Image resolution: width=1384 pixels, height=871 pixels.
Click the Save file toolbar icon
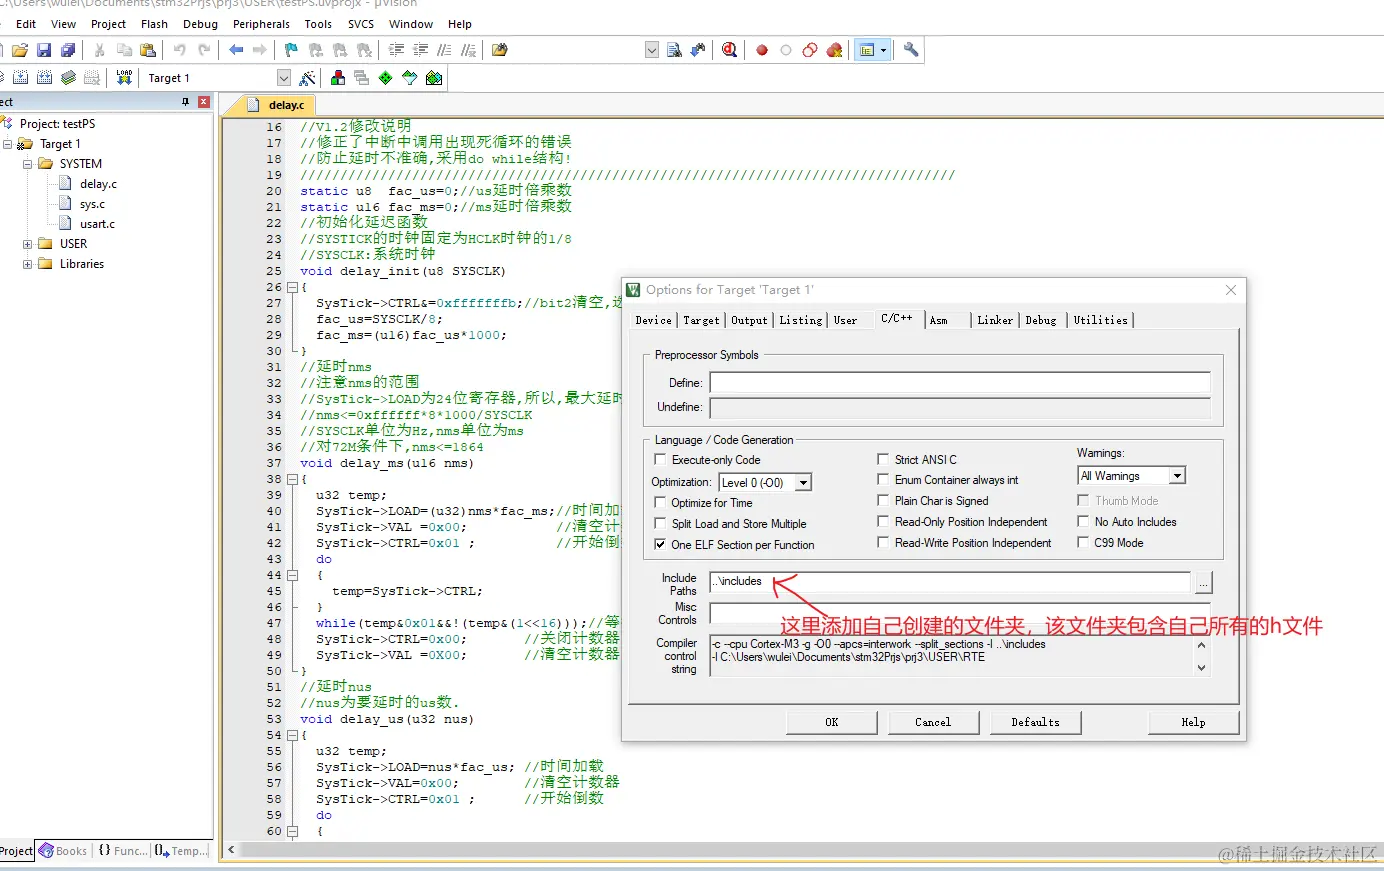44,50
